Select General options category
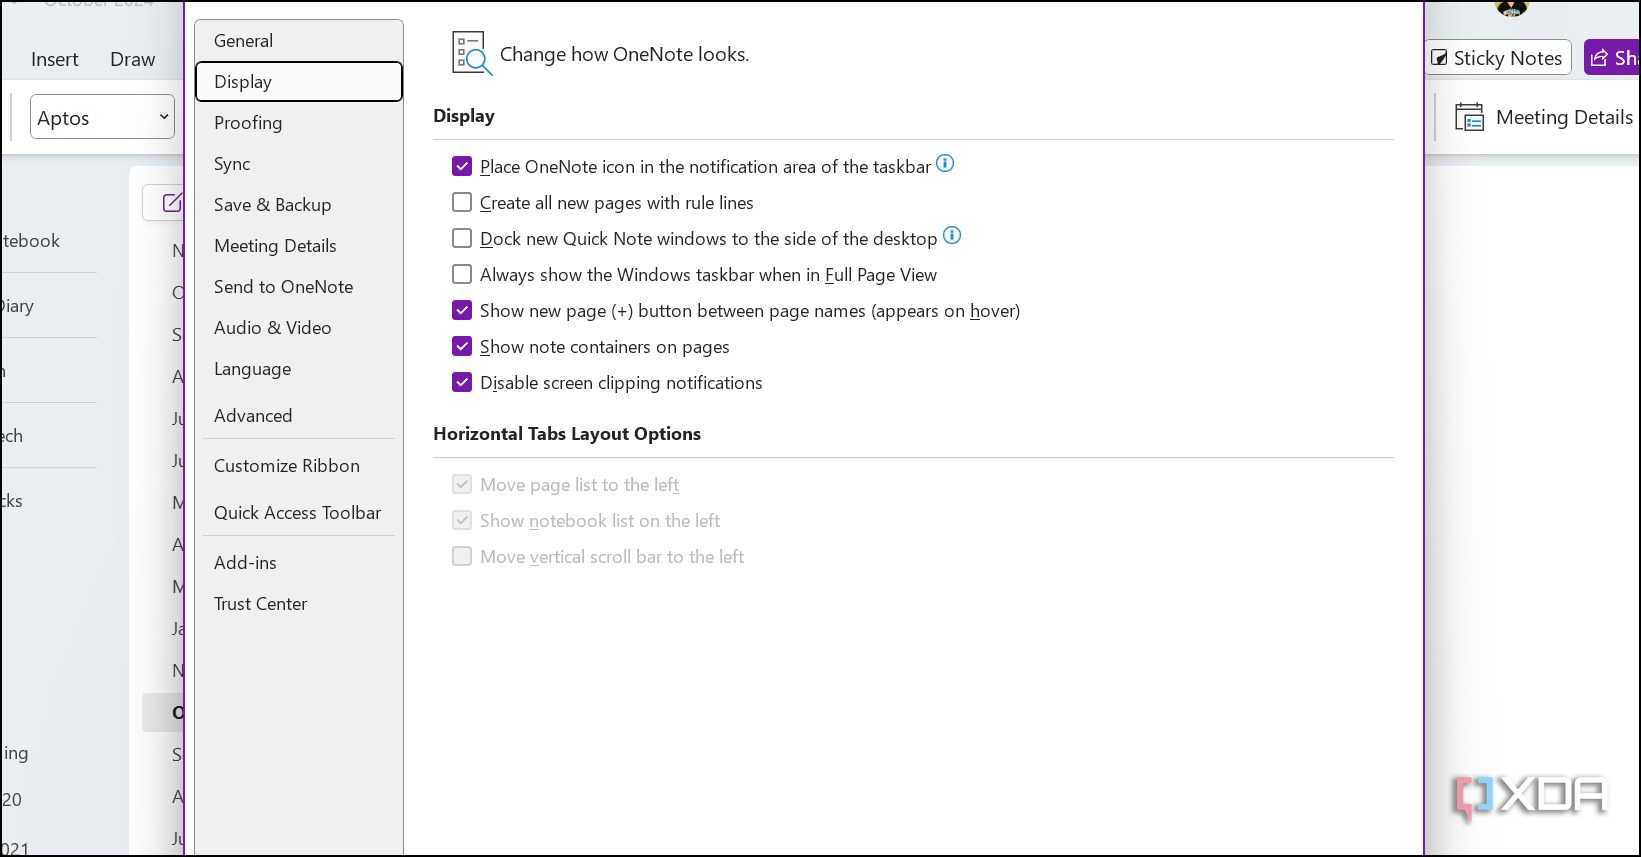 click(299, 41)
